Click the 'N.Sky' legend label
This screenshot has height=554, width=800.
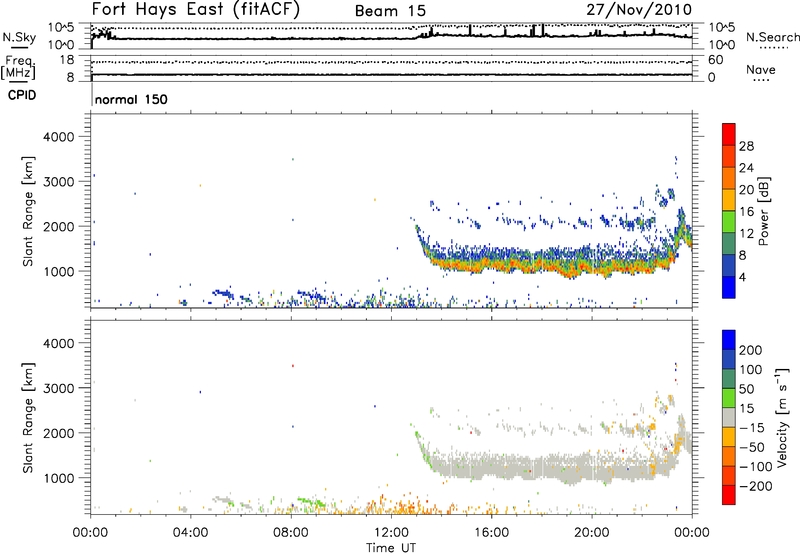click(x=19, y=37)
